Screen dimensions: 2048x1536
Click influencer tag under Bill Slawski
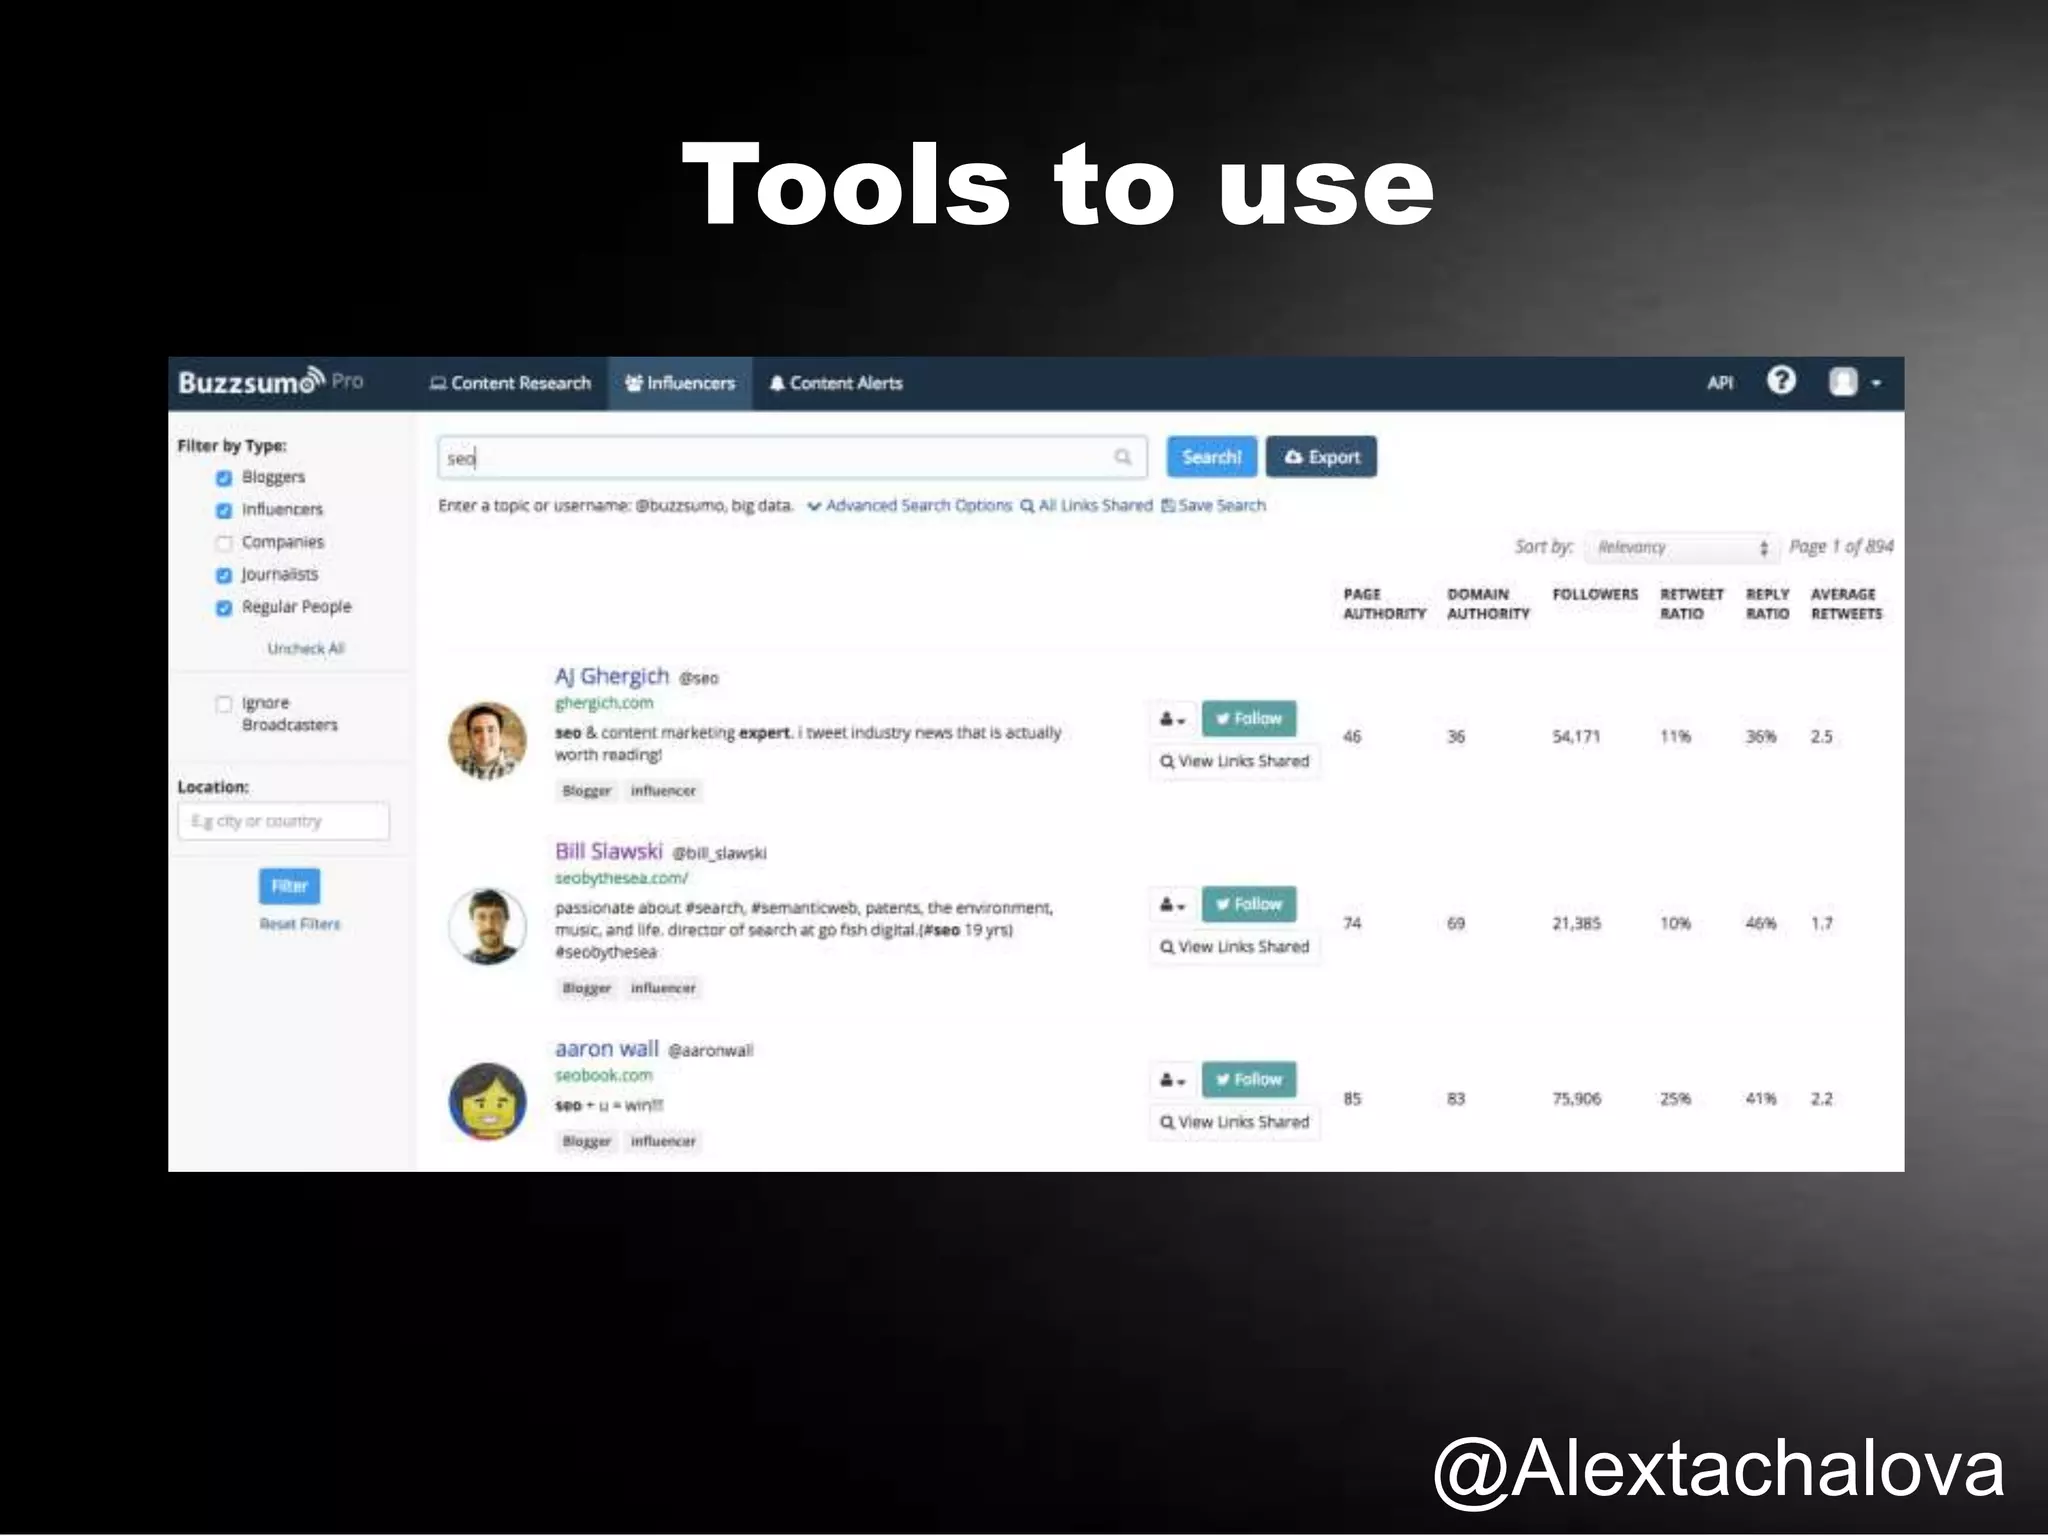pos(663,988)
